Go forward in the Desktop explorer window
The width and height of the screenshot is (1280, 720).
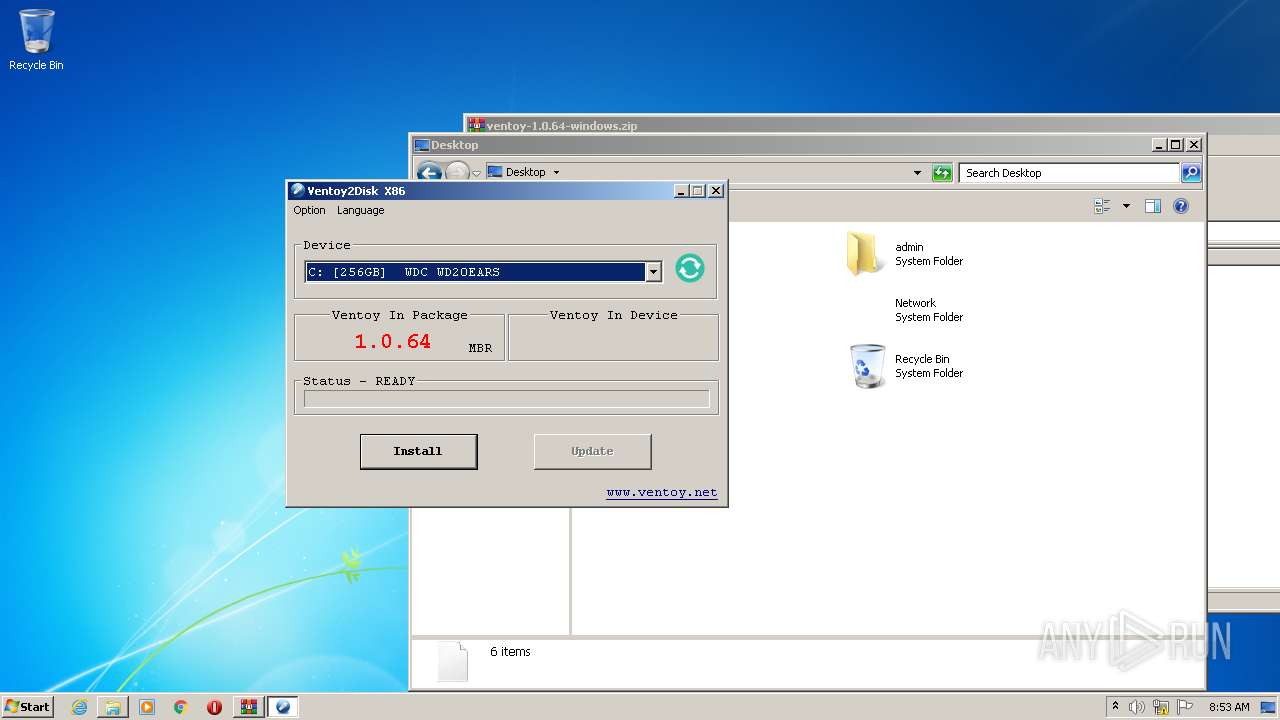[456, 172]
